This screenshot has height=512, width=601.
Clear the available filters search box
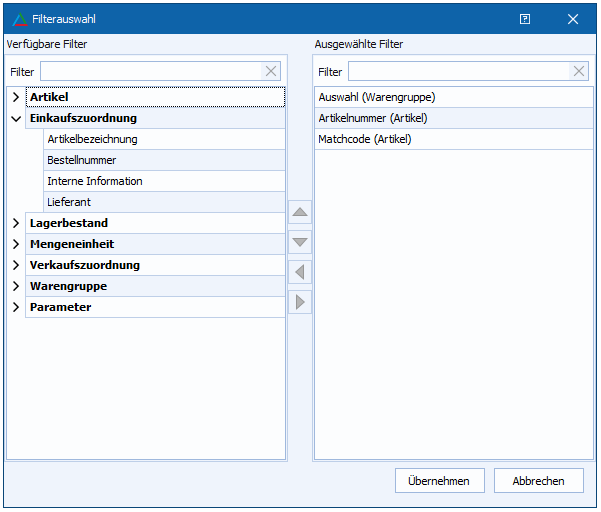coord(271,71)
